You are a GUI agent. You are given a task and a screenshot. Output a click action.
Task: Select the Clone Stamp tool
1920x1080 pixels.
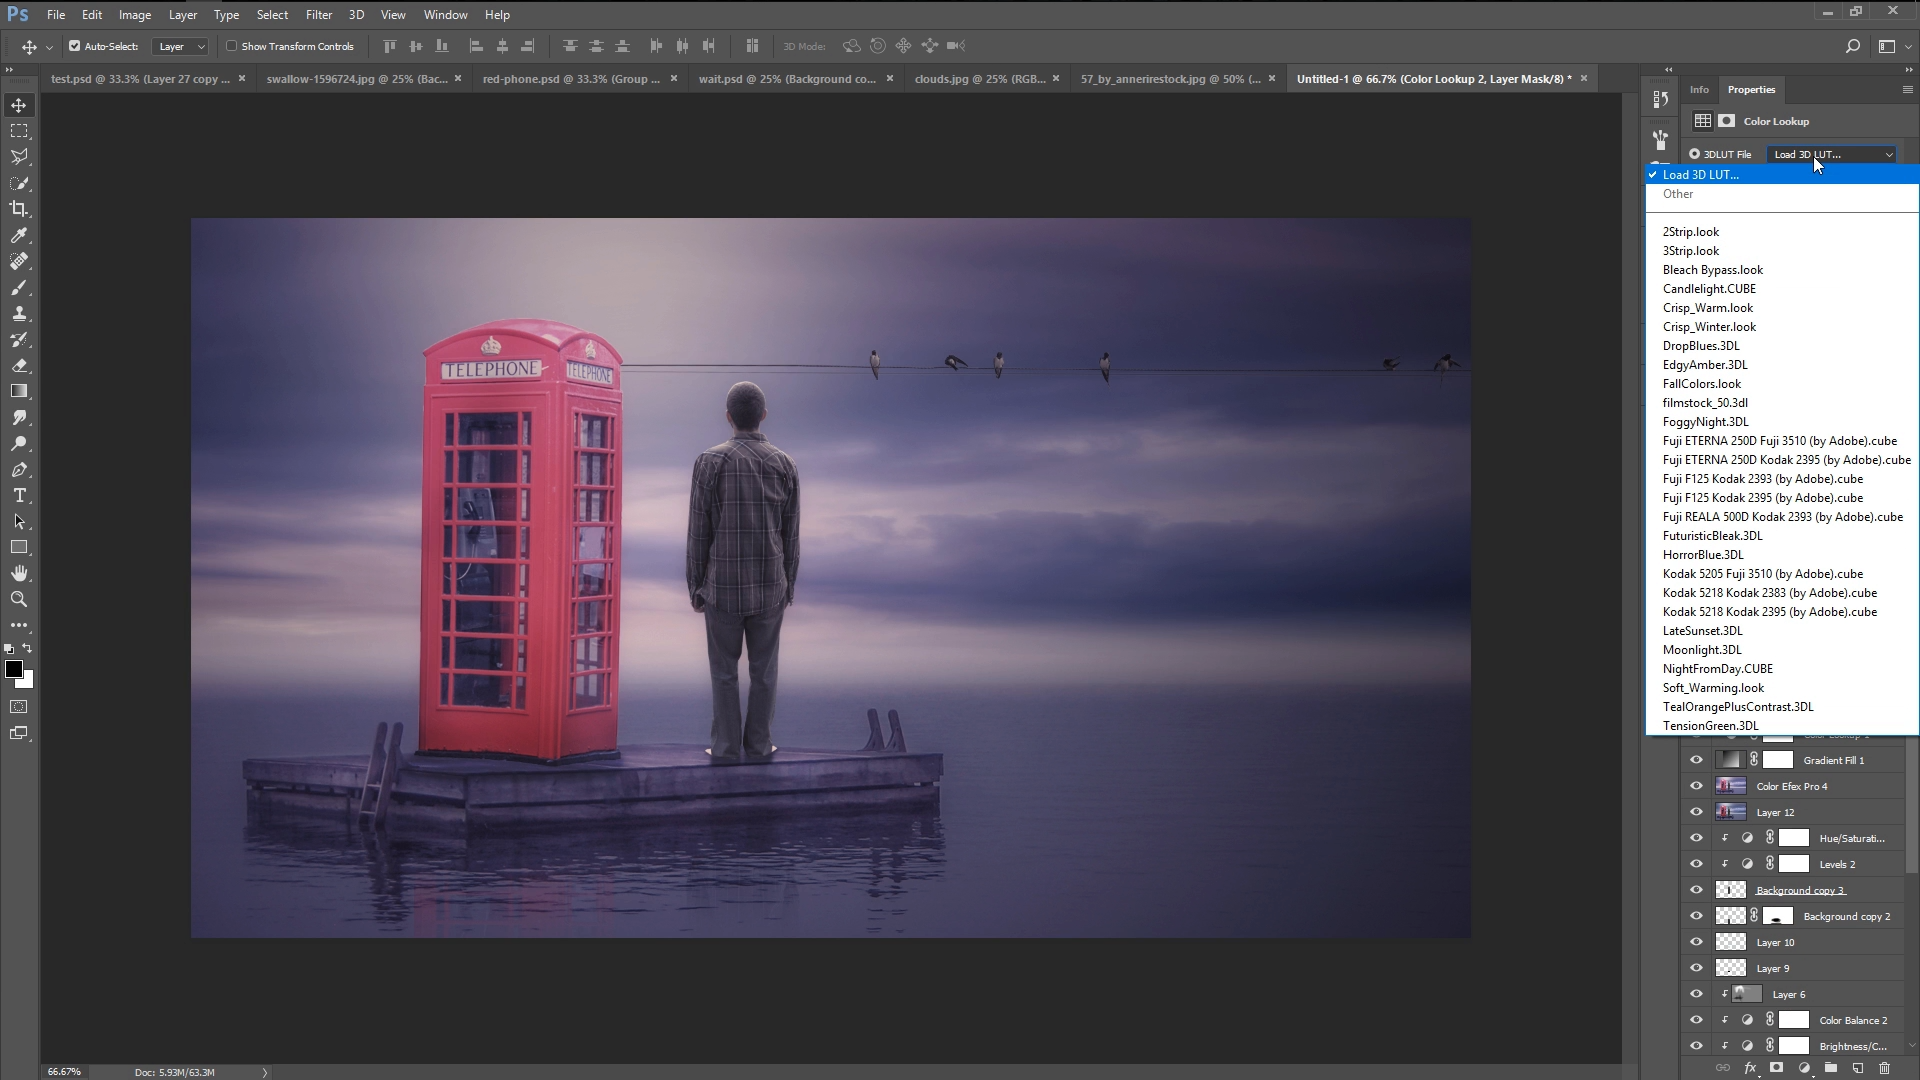(19, 314)
